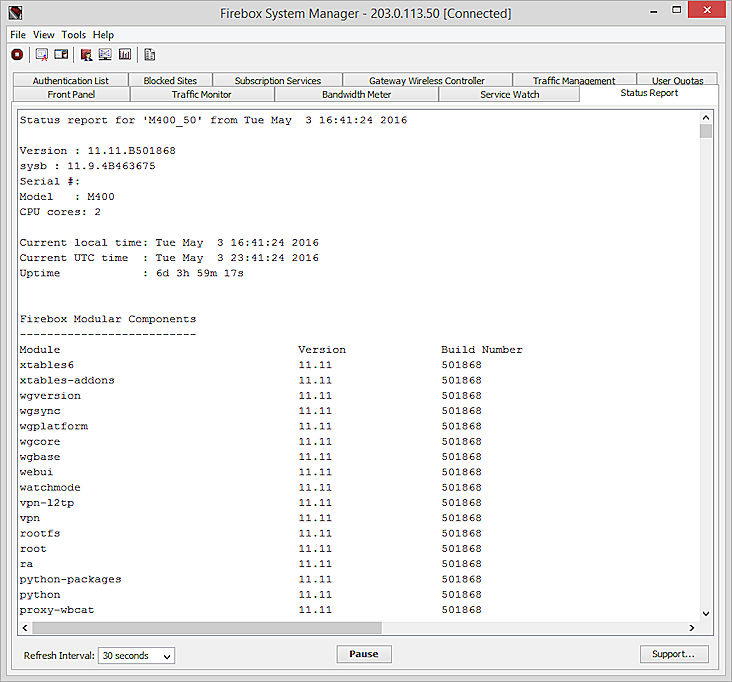Click the Firebox app icon in title bar

(x=14, y=13)
